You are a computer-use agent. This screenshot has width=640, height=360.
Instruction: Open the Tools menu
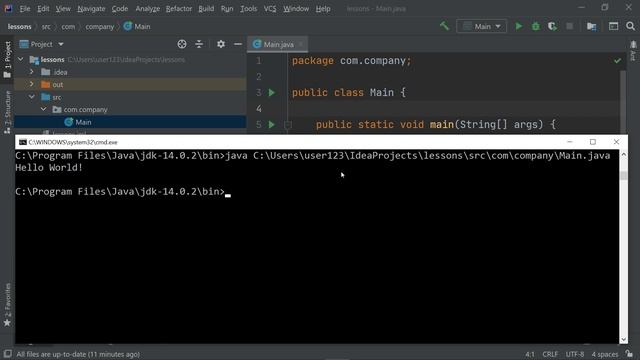coord(248,9)
